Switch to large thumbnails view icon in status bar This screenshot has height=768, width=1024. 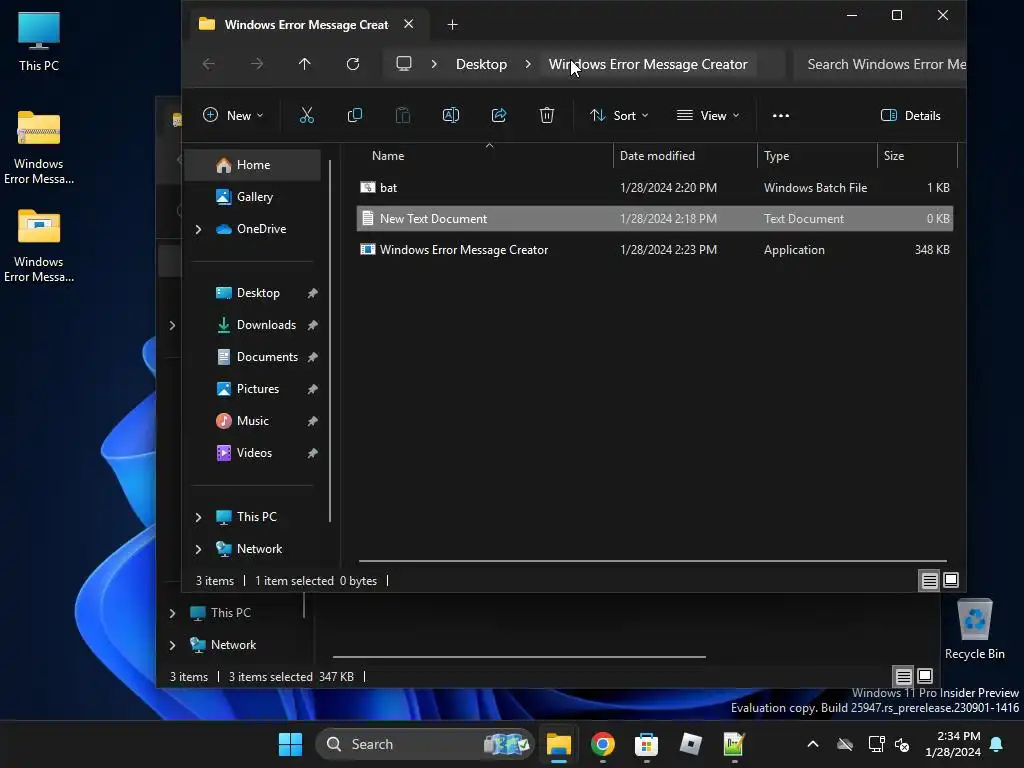(951, 580)
